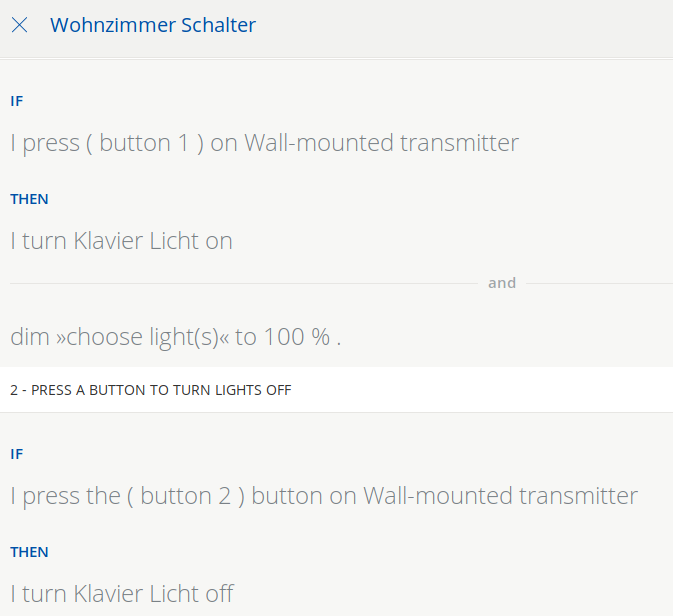Close the Wohnzimmer Schalter editor with the X

[x=19, y=26]
